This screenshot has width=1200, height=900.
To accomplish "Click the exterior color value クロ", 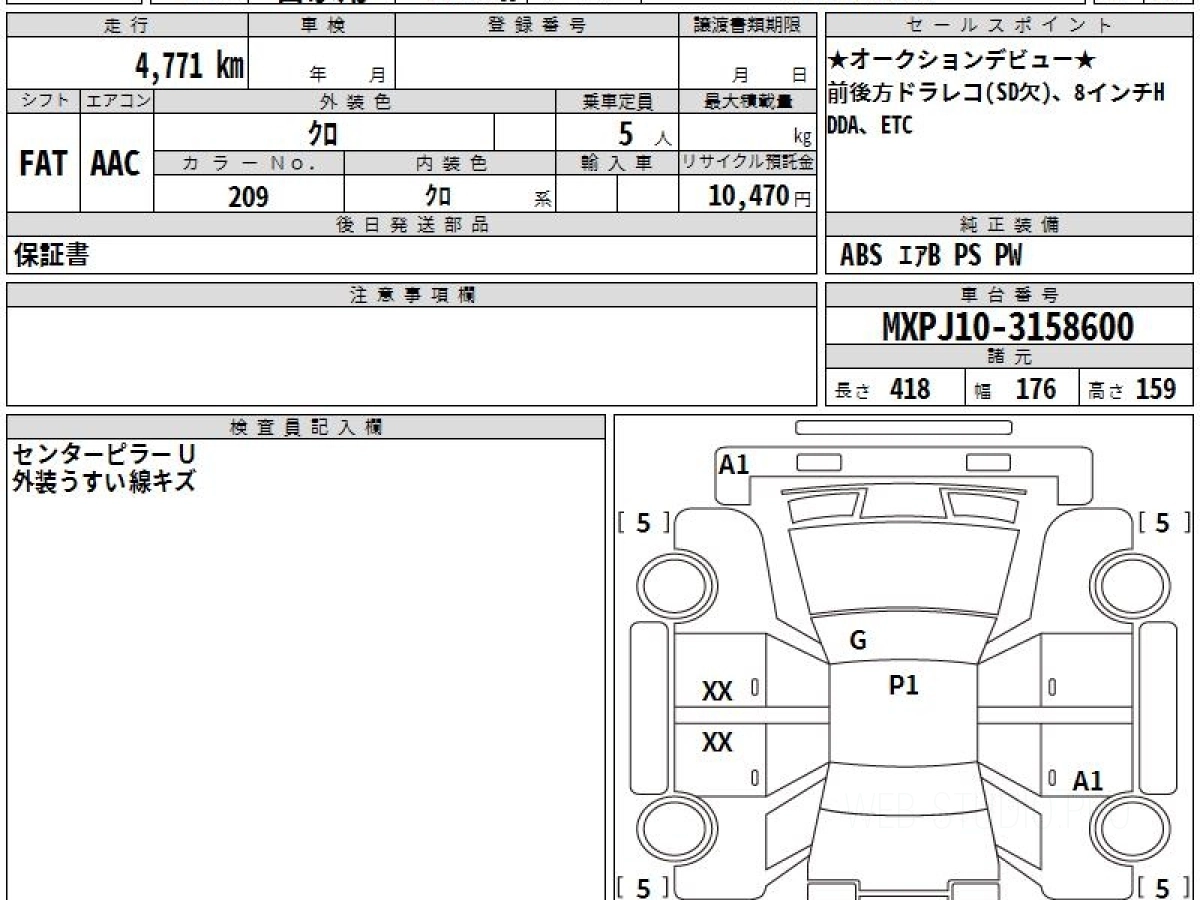I will tap(323, 133).
